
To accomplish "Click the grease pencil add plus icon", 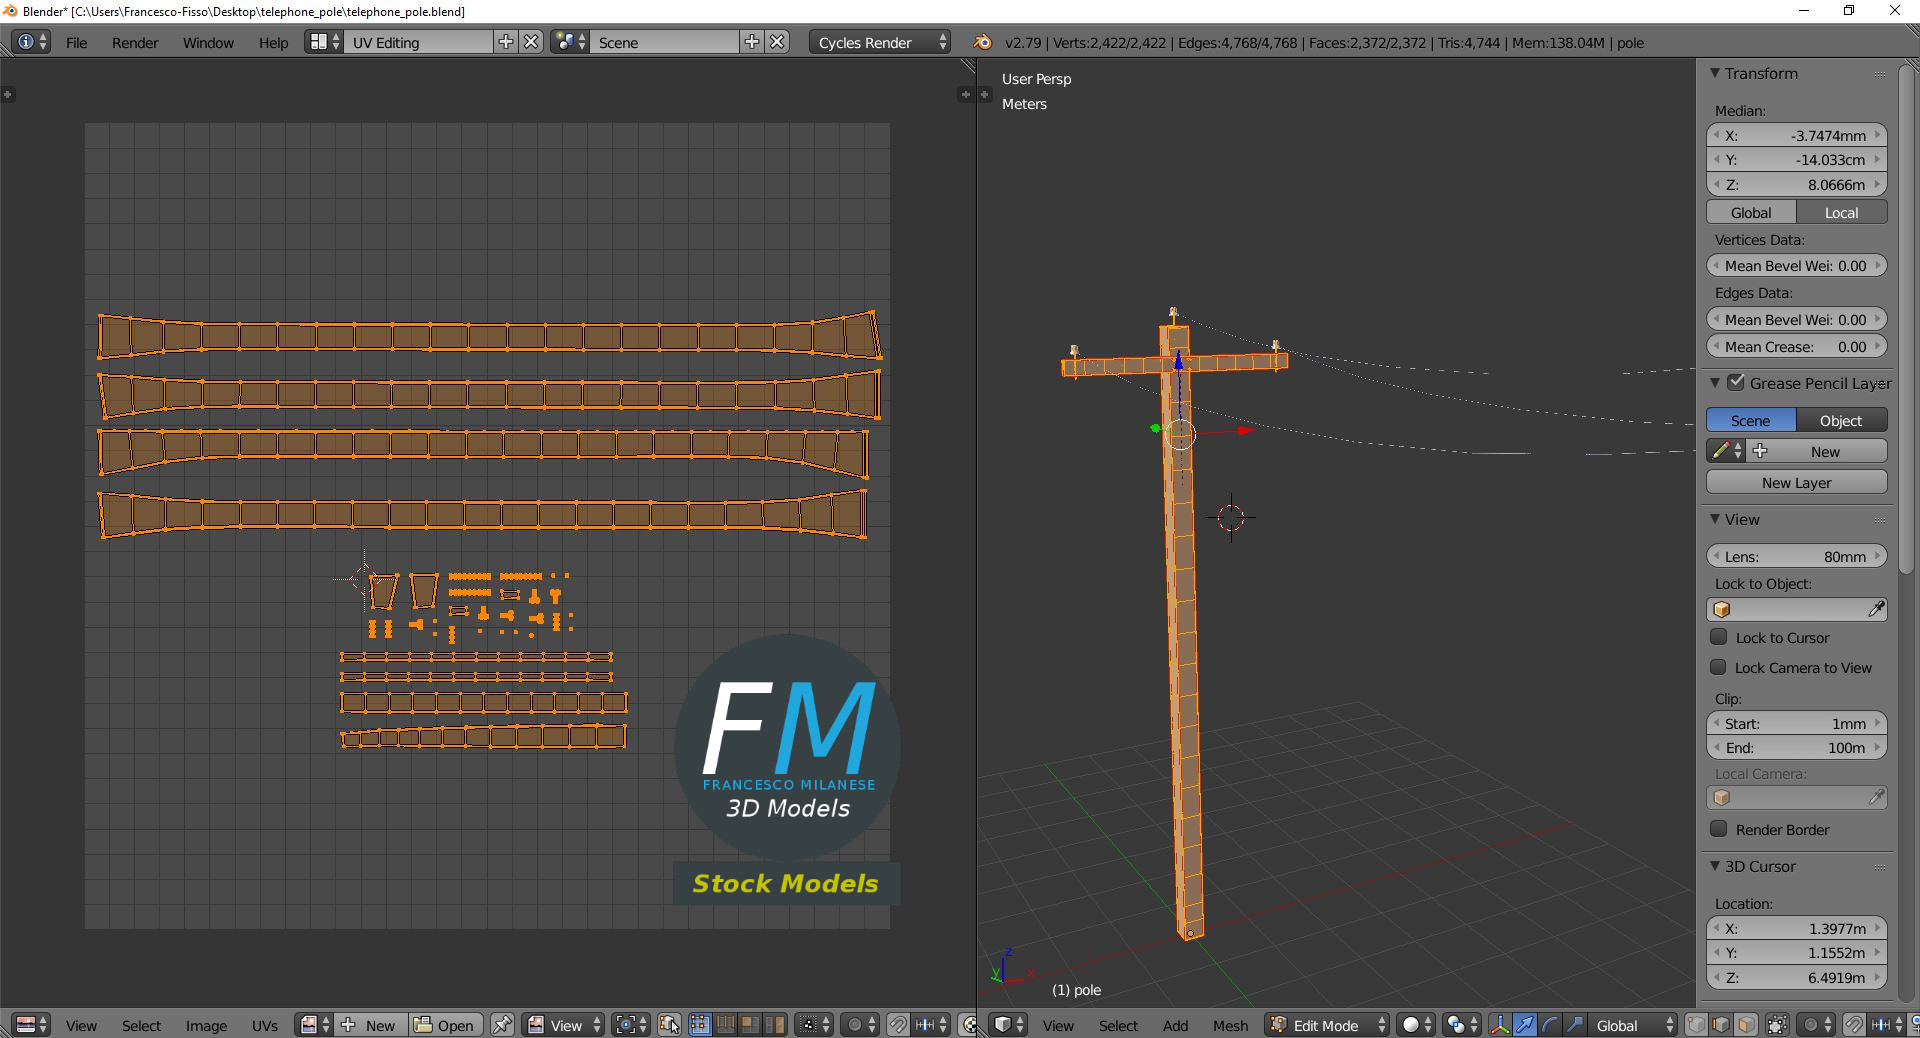I will pos(1761,451).
